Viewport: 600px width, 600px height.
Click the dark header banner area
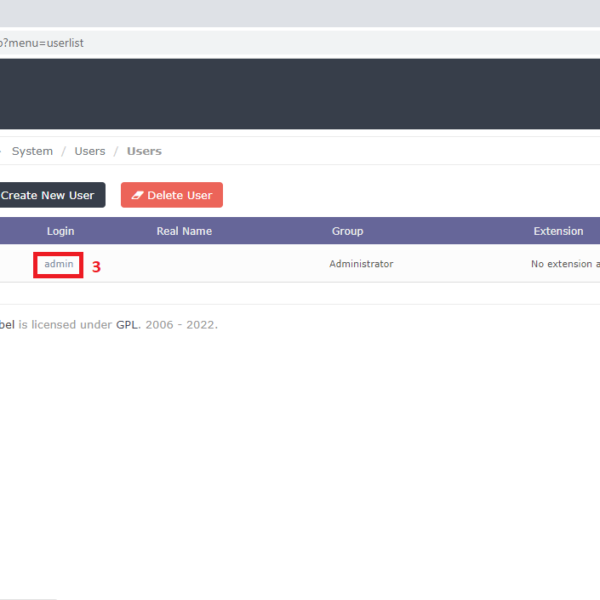[x=300, y=93]
